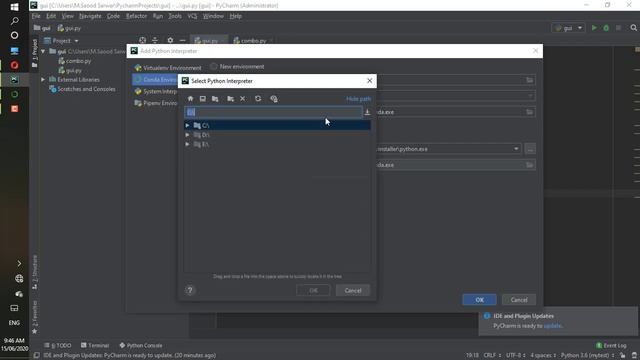Image resolution: width=640 pixels, height=360 pixels.
Task: Click the update link in notification
Action: (552, 326)
